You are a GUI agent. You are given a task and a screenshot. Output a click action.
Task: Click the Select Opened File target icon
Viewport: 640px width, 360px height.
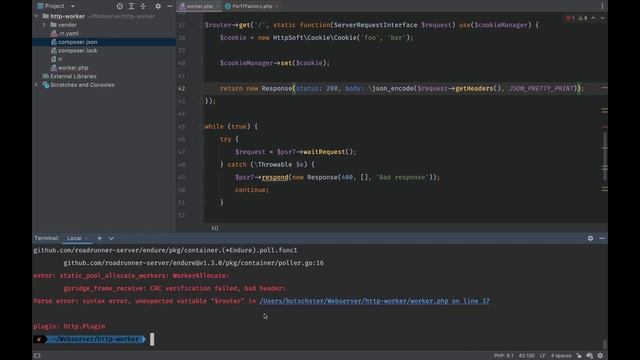click(x=120, y=6)
